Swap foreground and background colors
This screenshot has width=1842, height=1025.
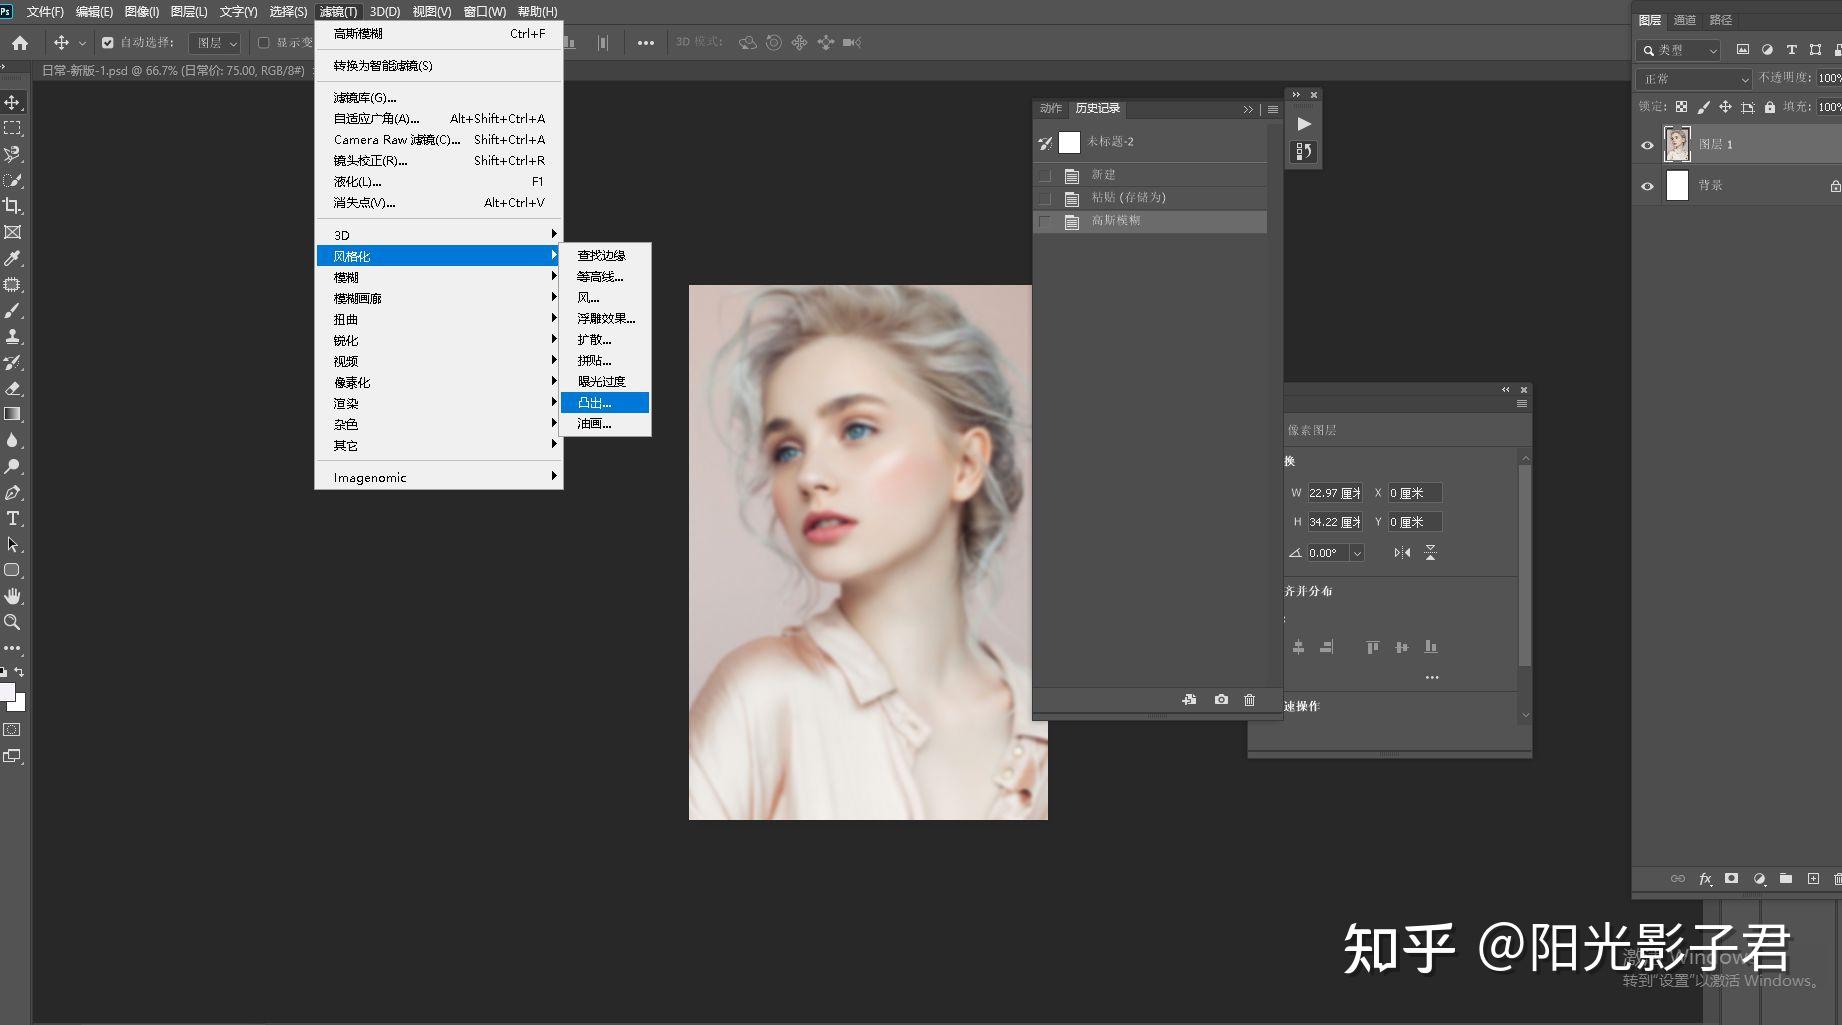point(19,672)
